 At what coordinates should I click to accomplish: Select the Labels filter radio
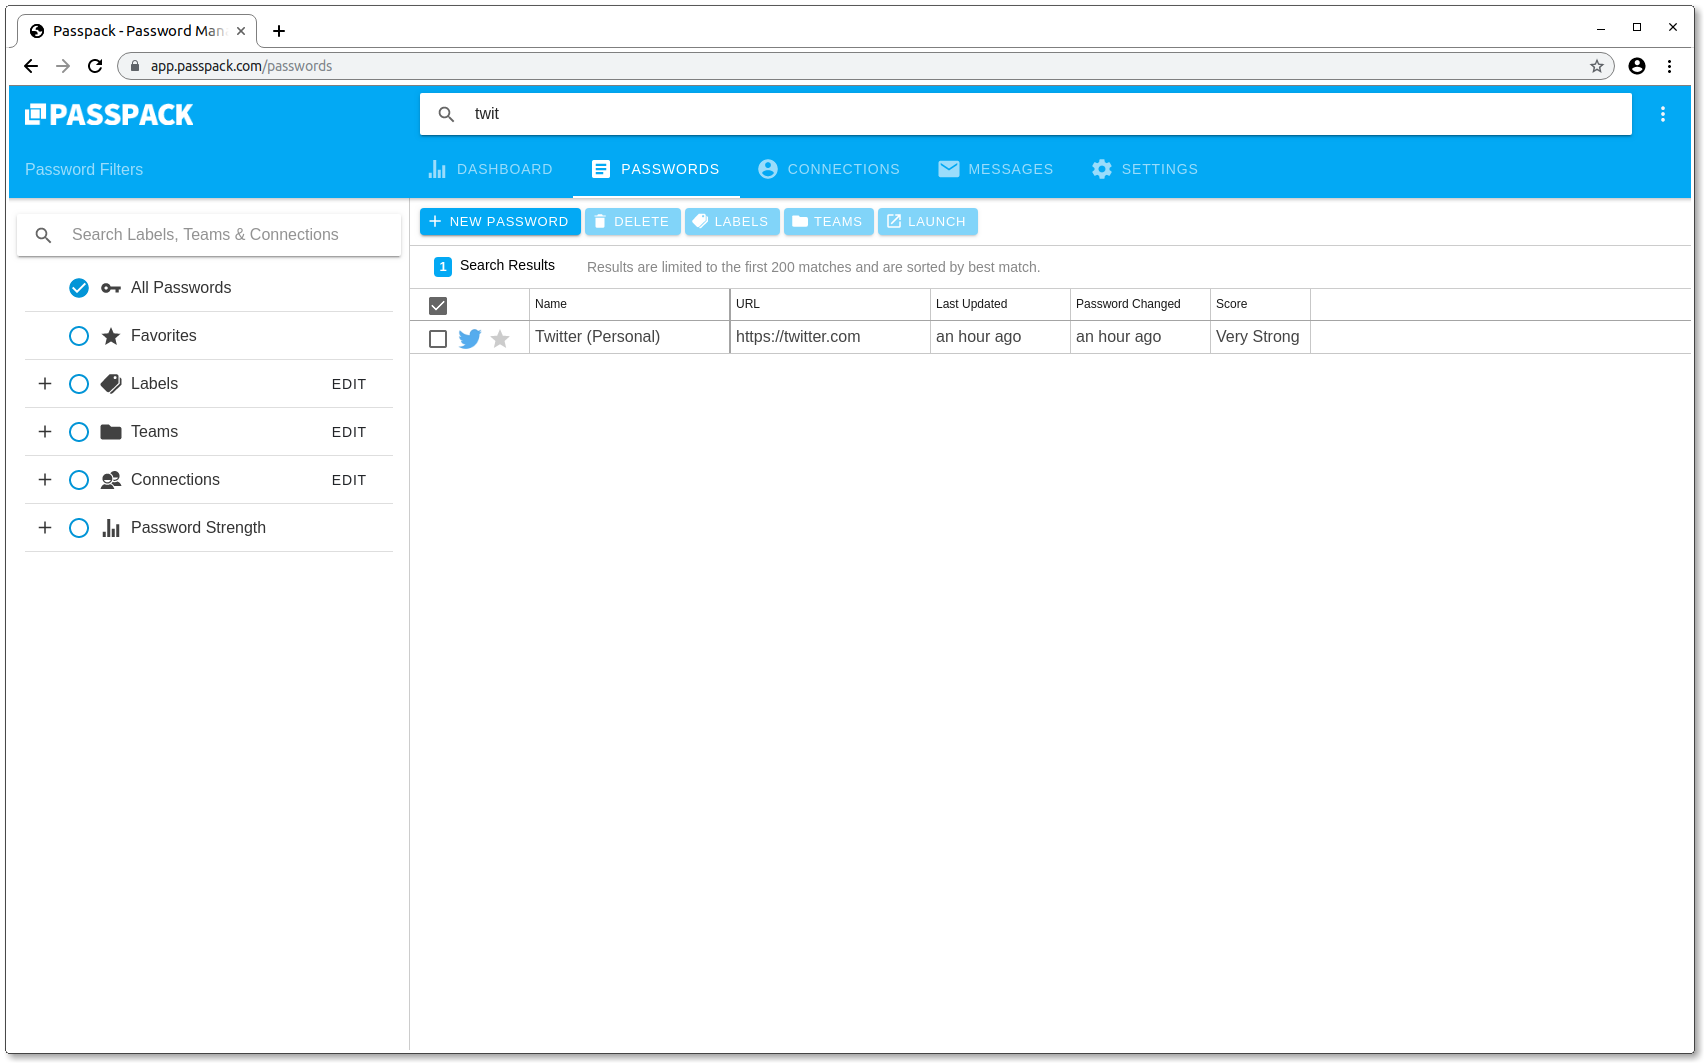click(79, 384)
